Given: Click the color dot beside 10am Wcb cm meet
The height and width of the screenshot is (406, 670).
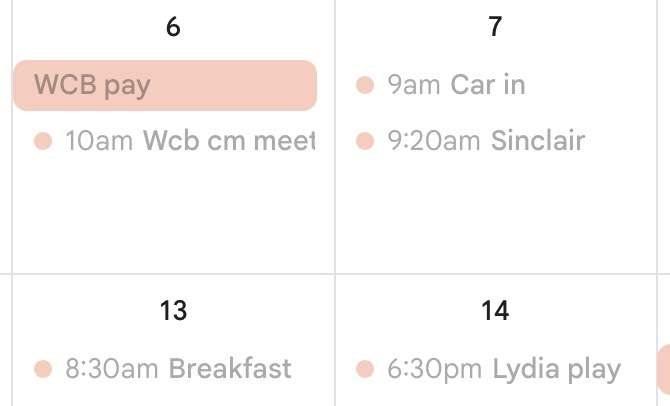Looking at the screenshot, I should [43, 141].
